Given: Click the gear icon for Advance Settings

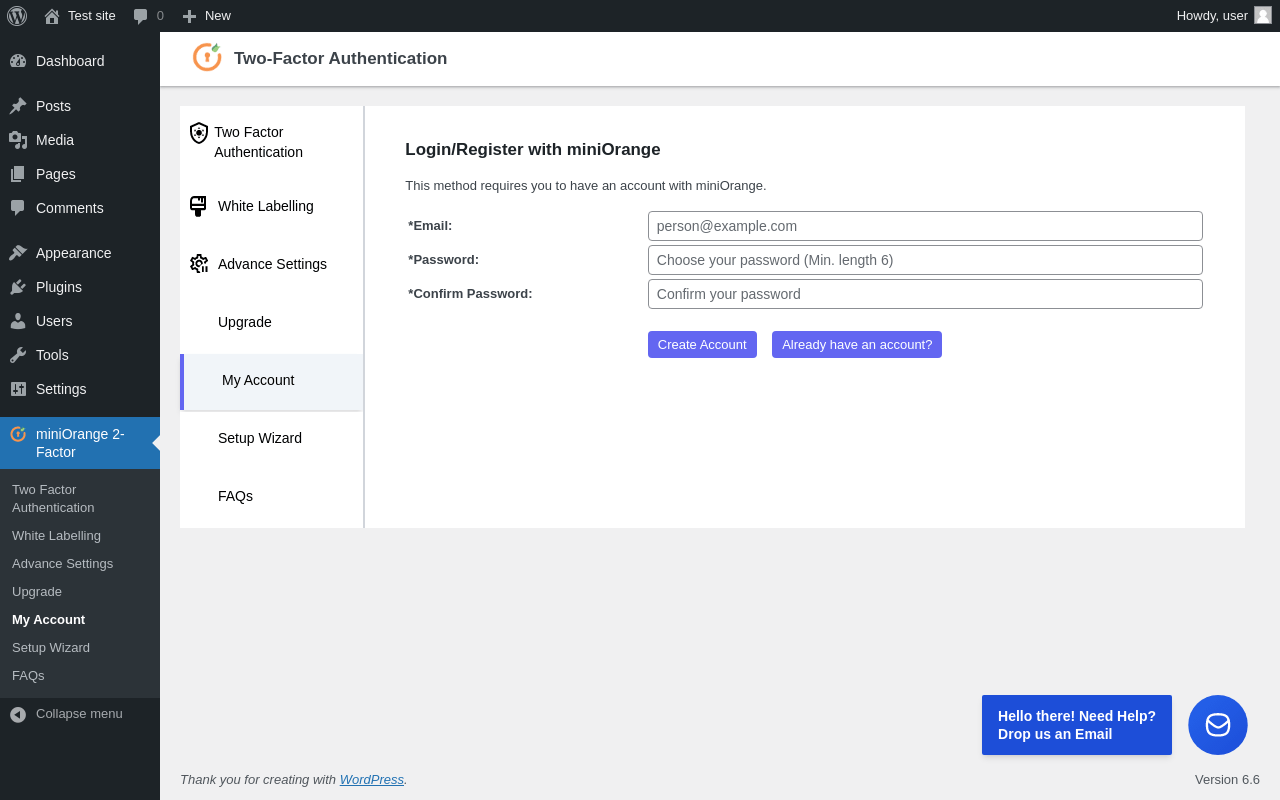Looking at the screenshot, I should 199,264.
